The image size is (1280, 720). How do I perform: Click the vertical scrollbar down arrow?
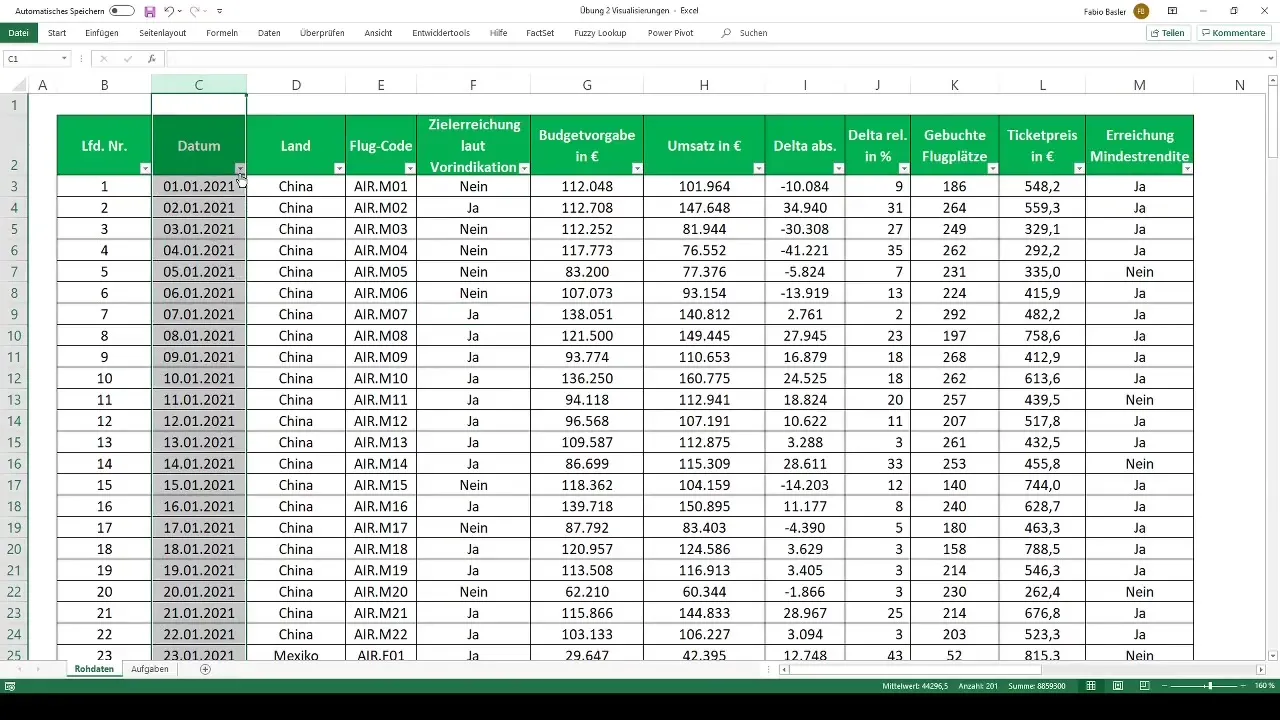click(x=1273, y=654)
